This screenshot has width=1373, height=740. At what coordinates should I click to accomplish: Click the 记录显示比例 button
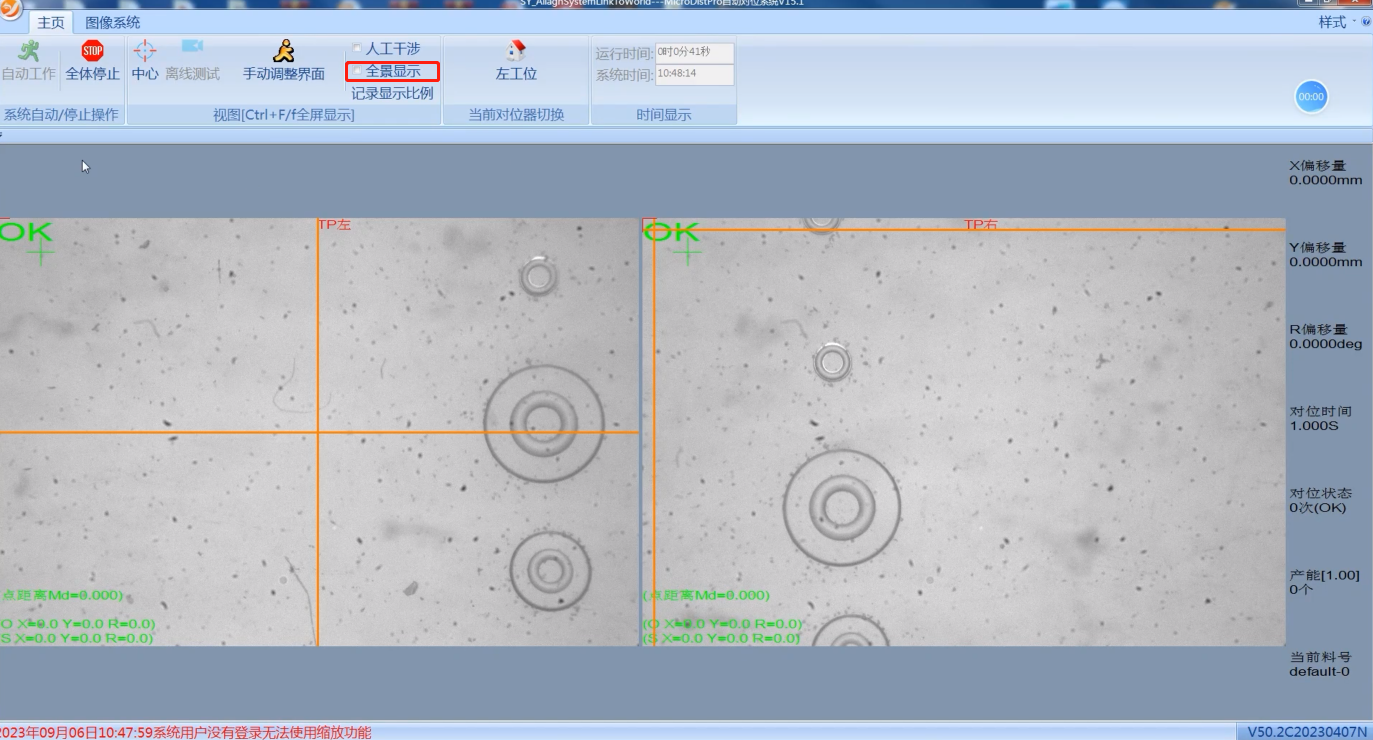392,93
